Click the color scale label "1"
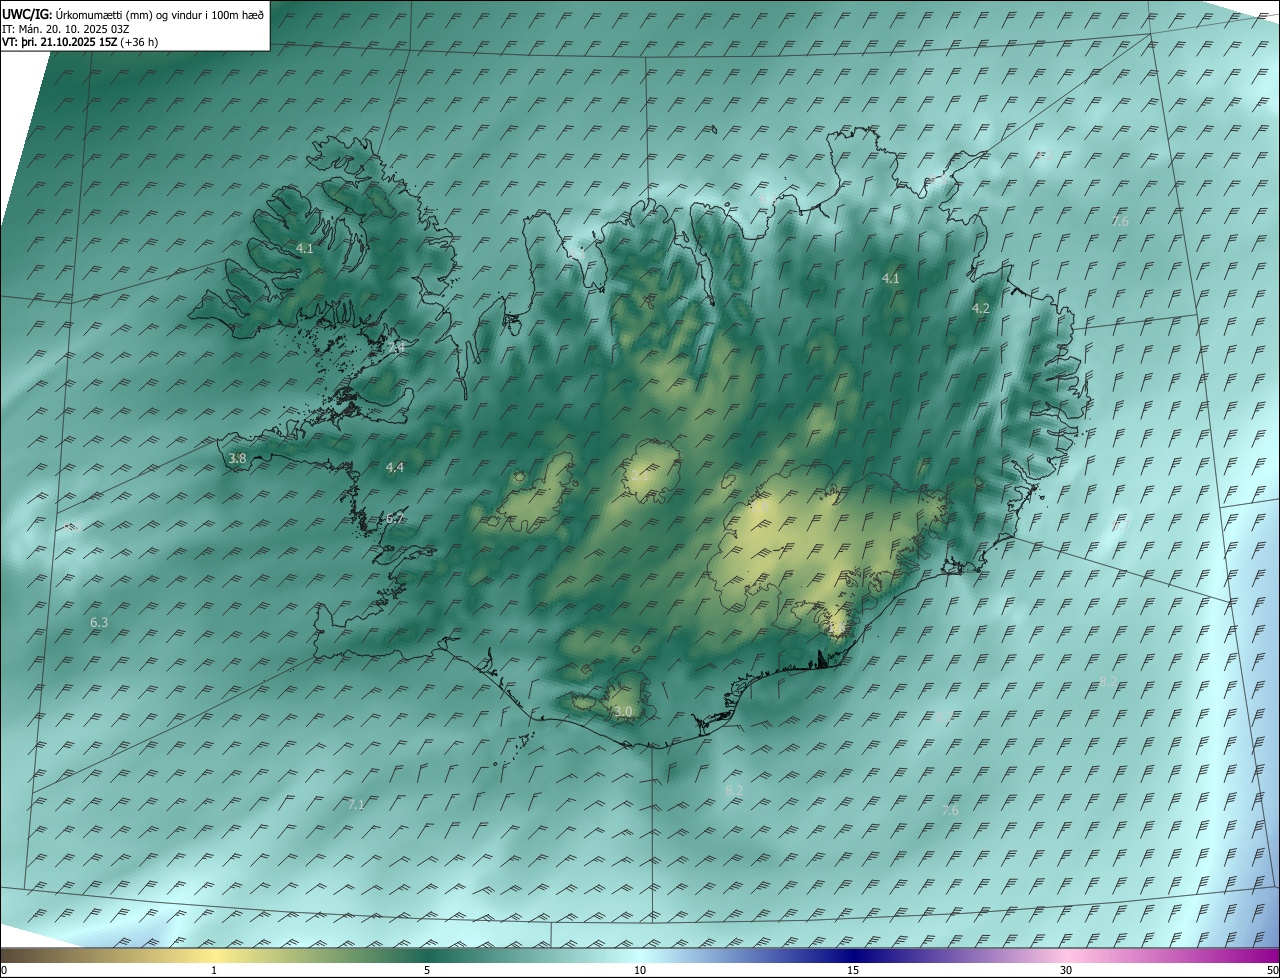 click(x=214, y=971)
